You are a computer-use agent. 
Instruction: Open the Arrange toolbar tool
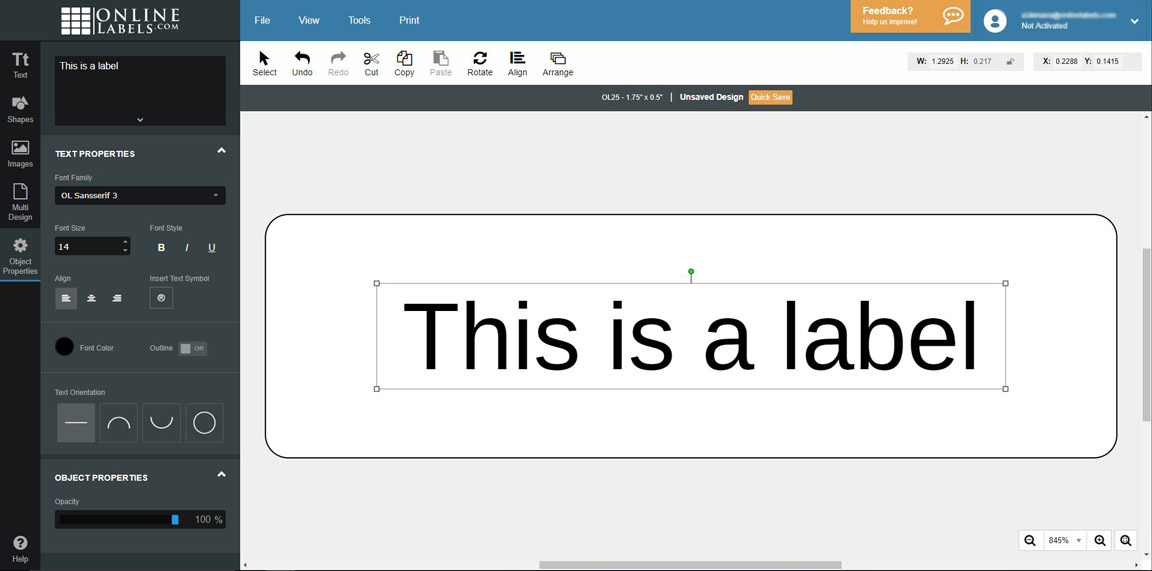pyautogui.click(x=558, y=63)
